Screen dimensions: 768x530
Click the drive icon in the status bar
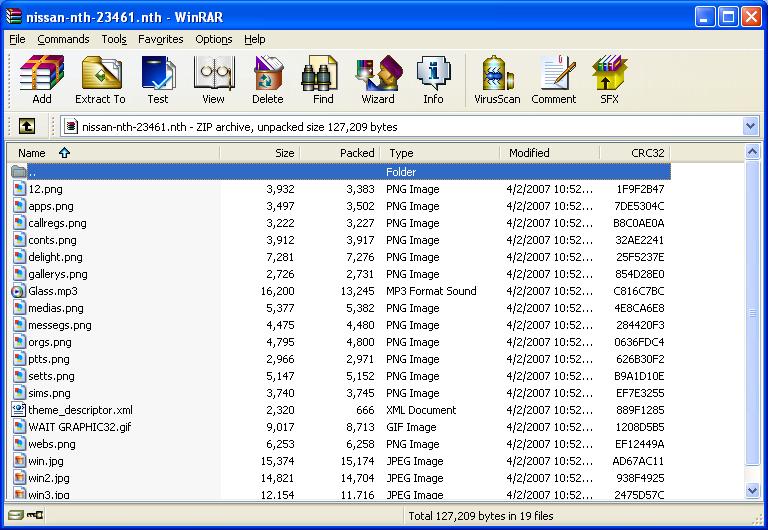[x=16, y=515]
